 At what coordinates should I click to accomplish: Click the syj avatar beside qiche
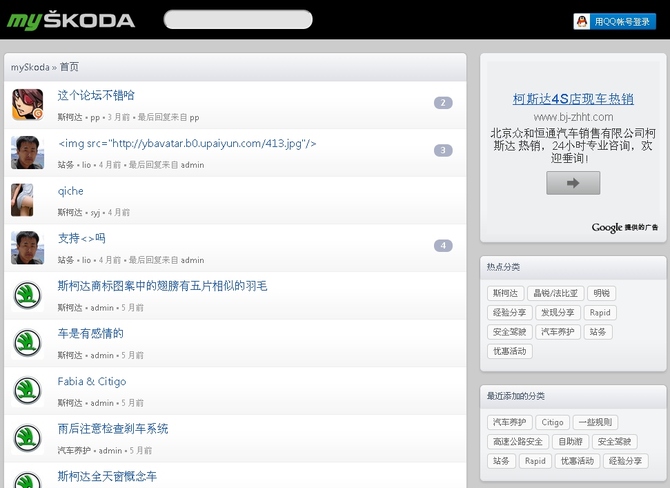(22, 200)
